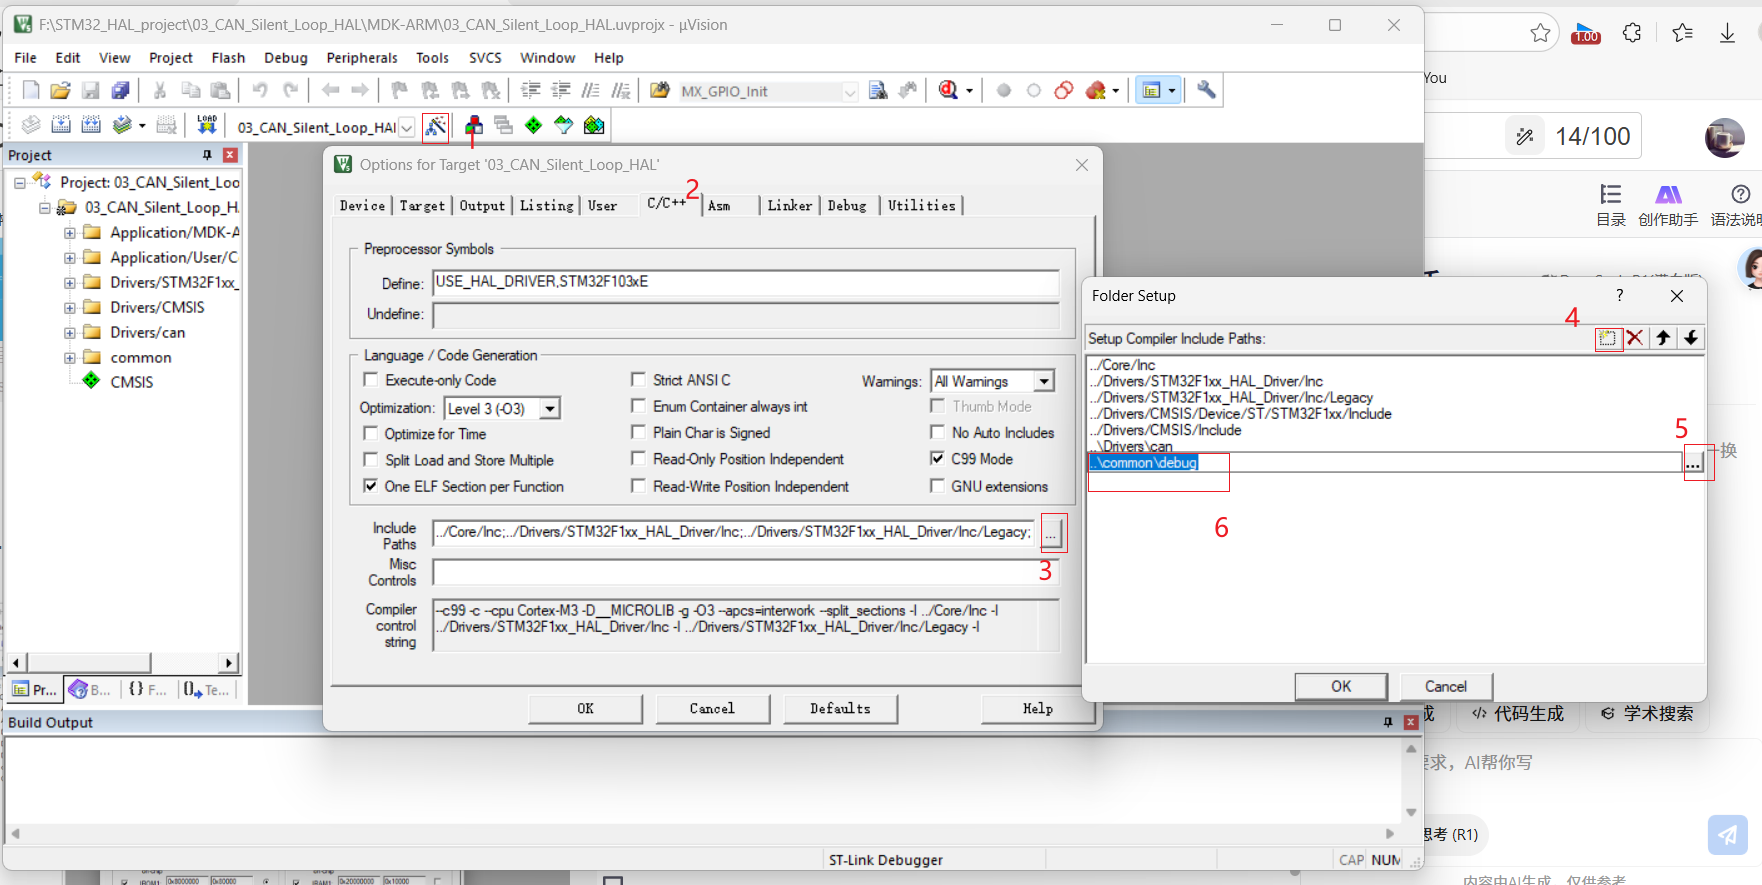Click OK in the Folder Setup dialog
This screenshot has width=1762, height=885.
(x=1341, y=686)
